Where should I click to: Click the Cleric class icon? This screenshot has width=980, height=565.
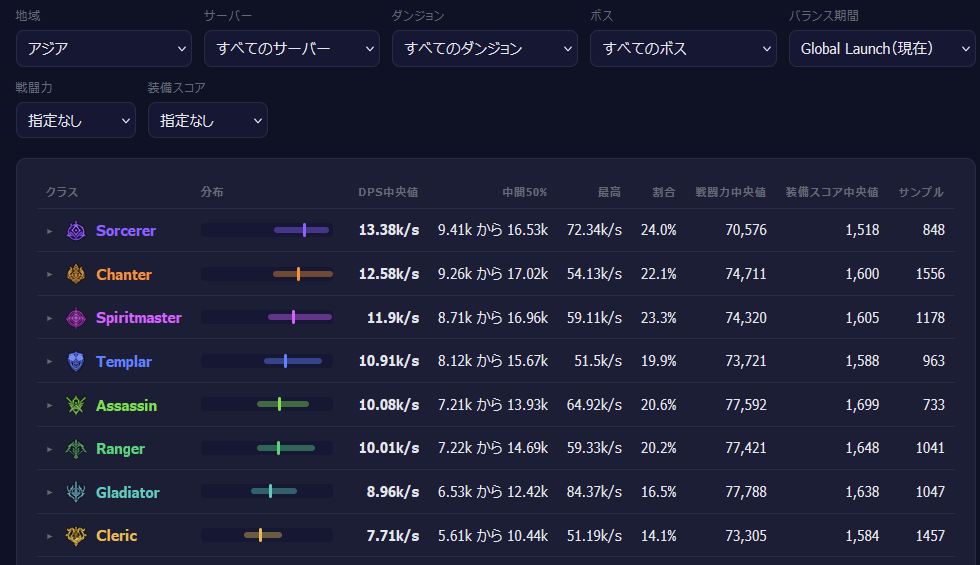(x=76, y=536)
